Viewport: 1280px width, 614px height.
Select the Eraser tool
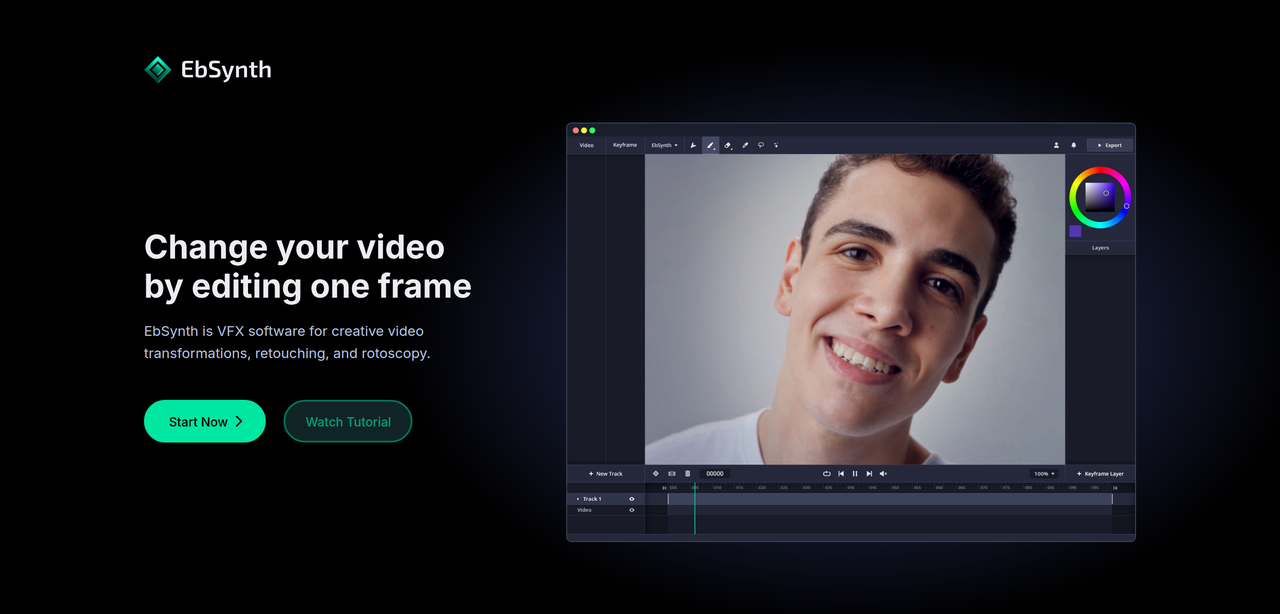[728, 145]
